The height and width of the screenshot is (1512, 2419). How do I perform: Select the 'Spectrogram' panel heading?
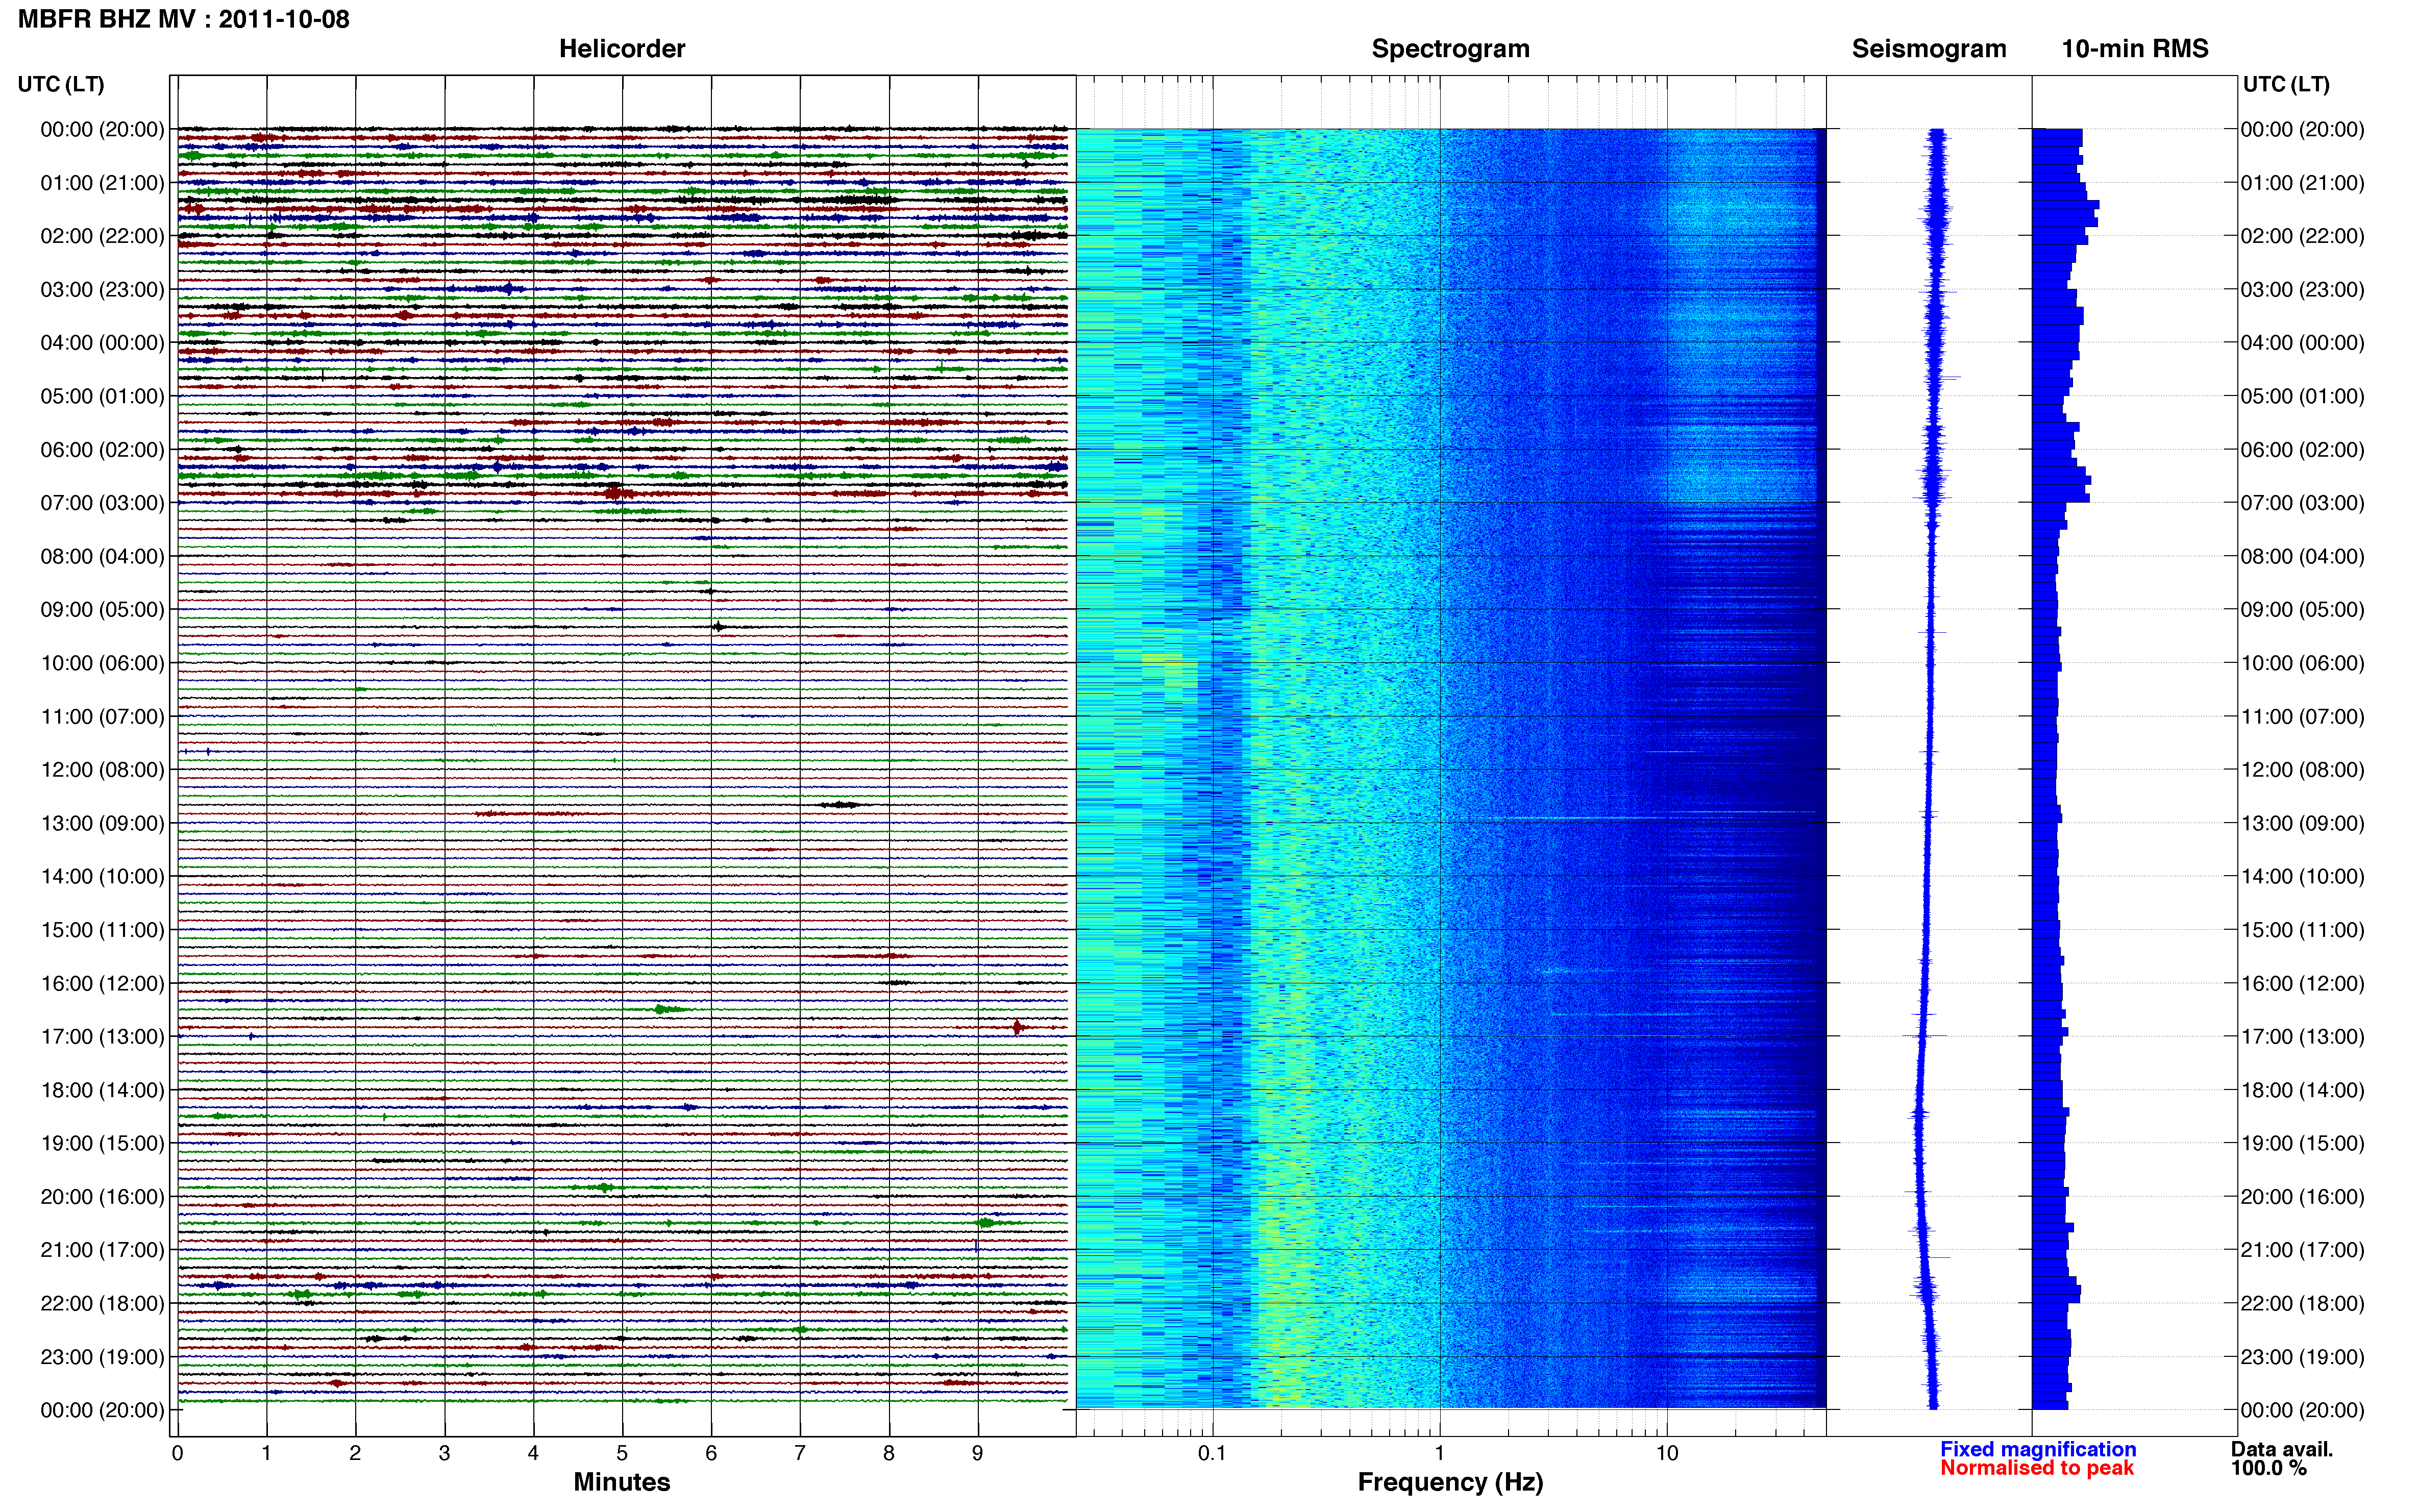pos(1450,49)
